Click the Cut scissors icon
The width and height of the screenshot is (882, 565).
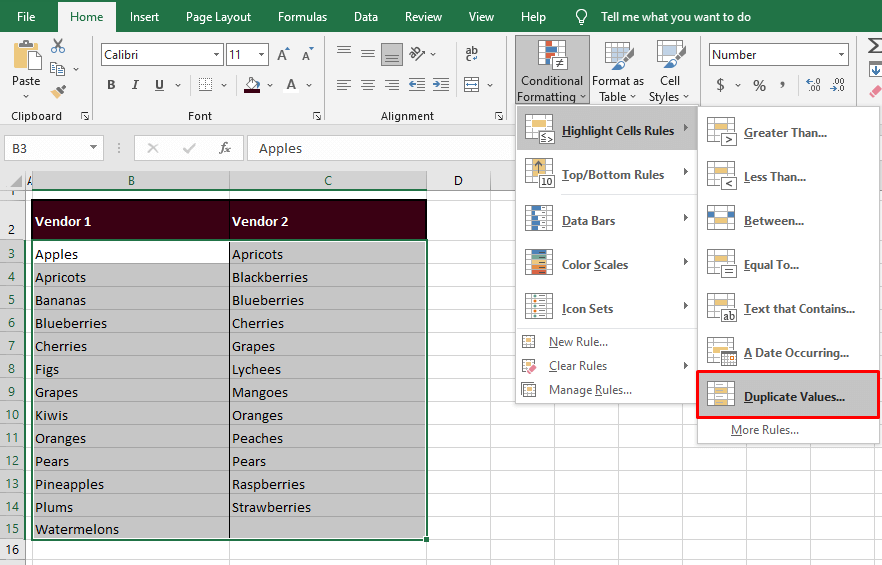click(57, 46)
